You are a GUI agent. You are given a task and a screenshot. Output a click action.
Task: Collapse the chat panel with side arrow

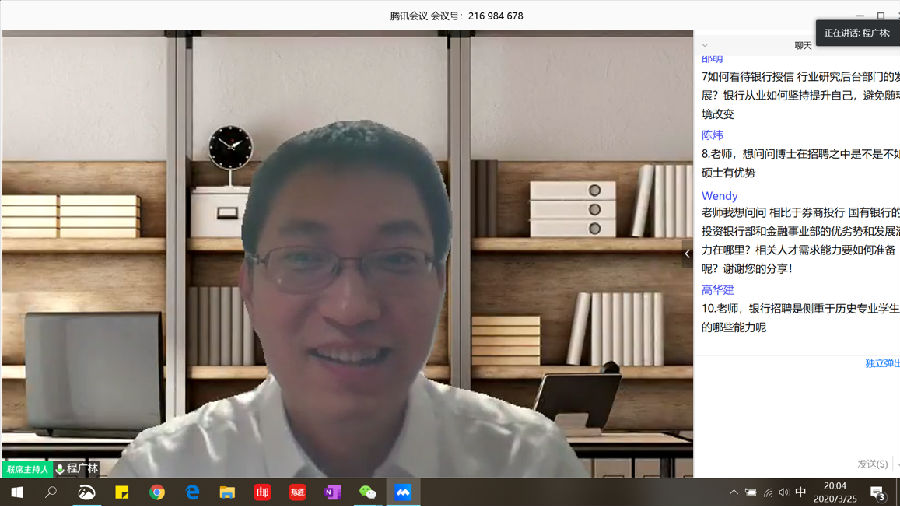click(686, 254)
